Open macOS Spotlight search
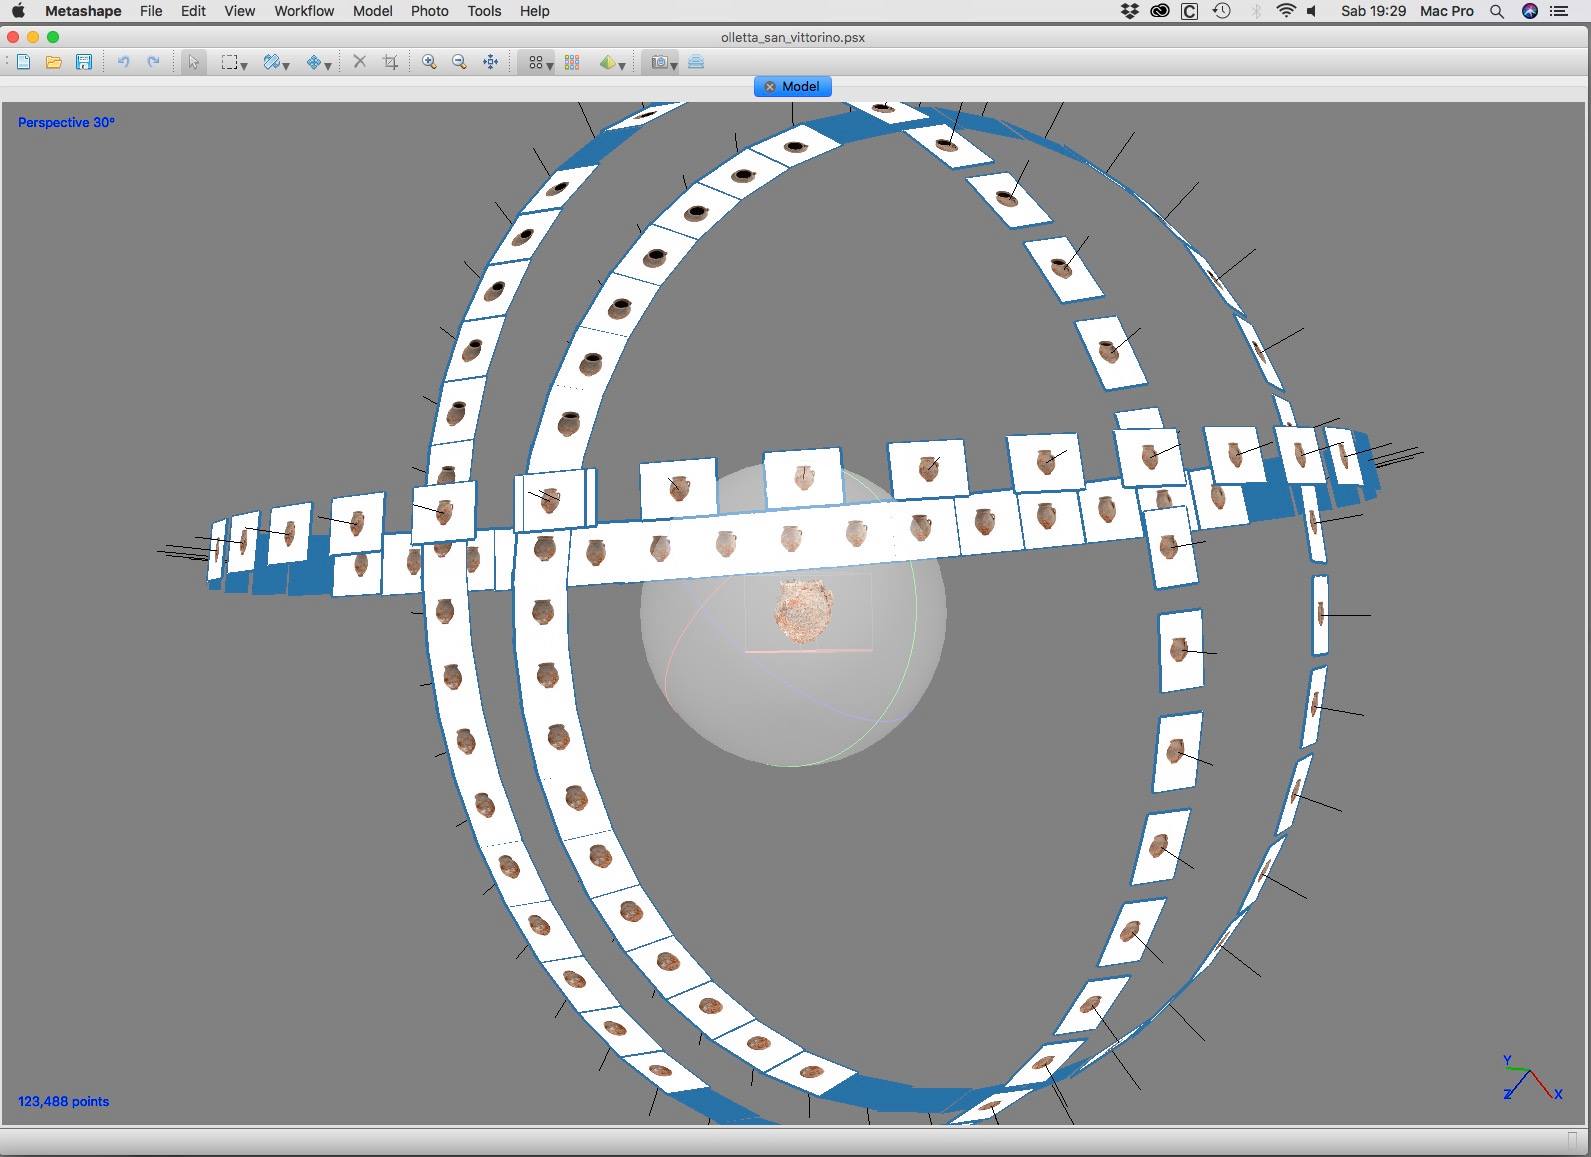Image resolution: width=1591 pixels, height=1157 pixels. [x=1497, y=11]
